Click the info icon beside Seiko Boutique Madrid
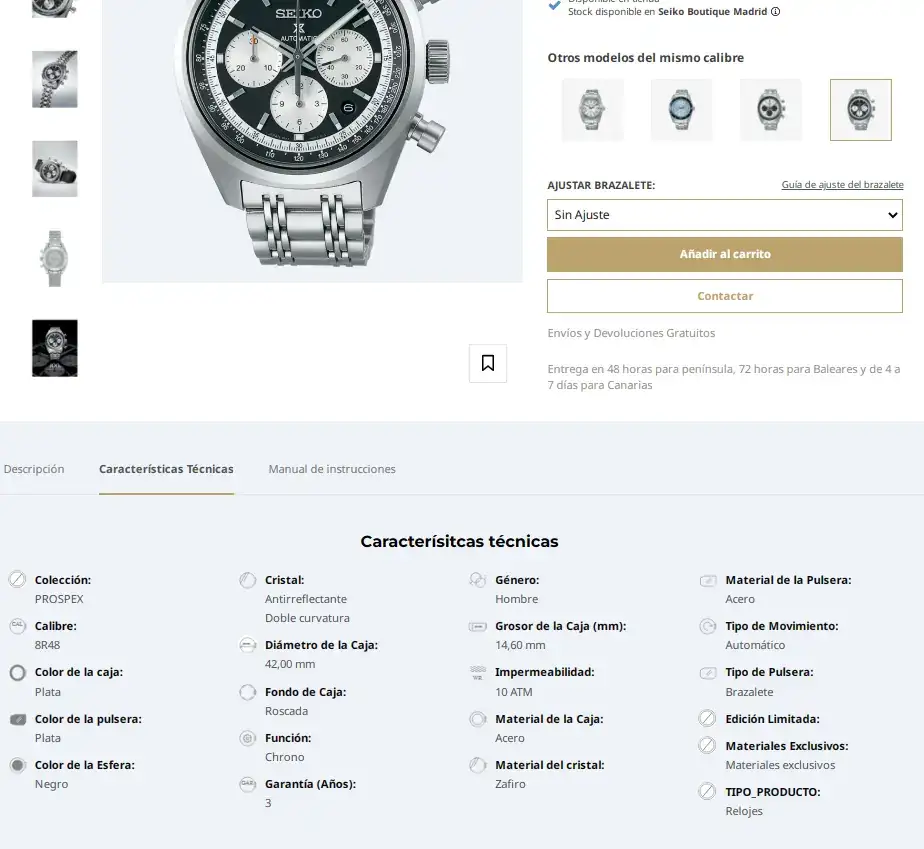The width and height of the screenshot is (924, 849). [776, 11]
